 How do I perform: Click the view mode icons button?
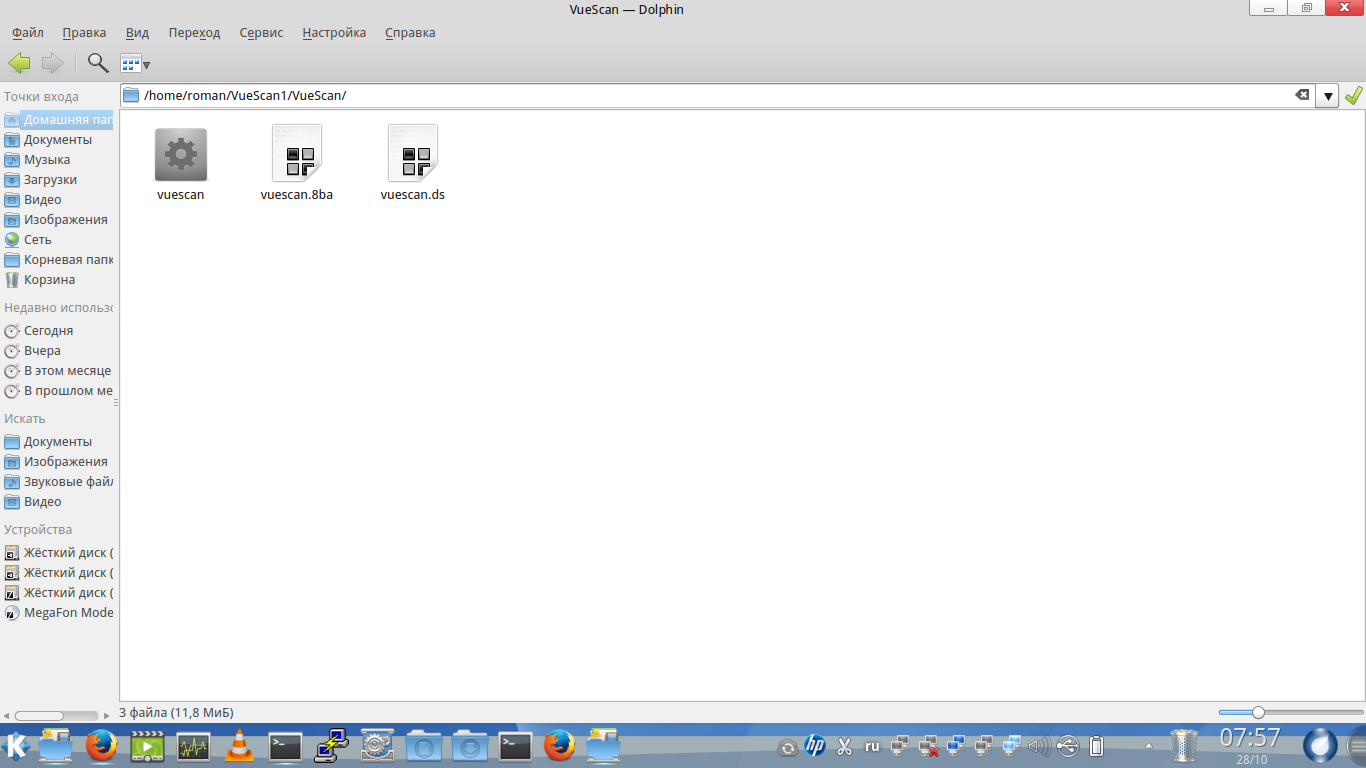[130, 64]
